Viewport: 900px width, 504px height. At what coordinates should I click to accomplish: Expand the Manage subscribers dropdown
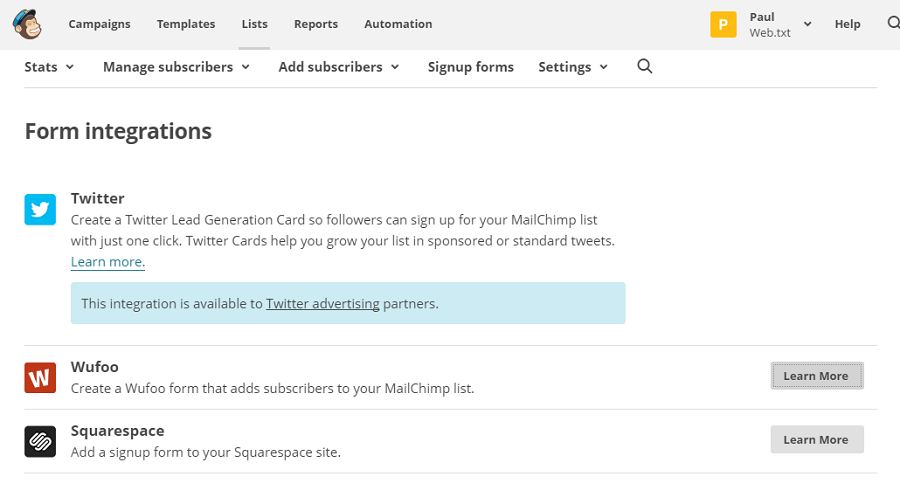pos(176,67)
